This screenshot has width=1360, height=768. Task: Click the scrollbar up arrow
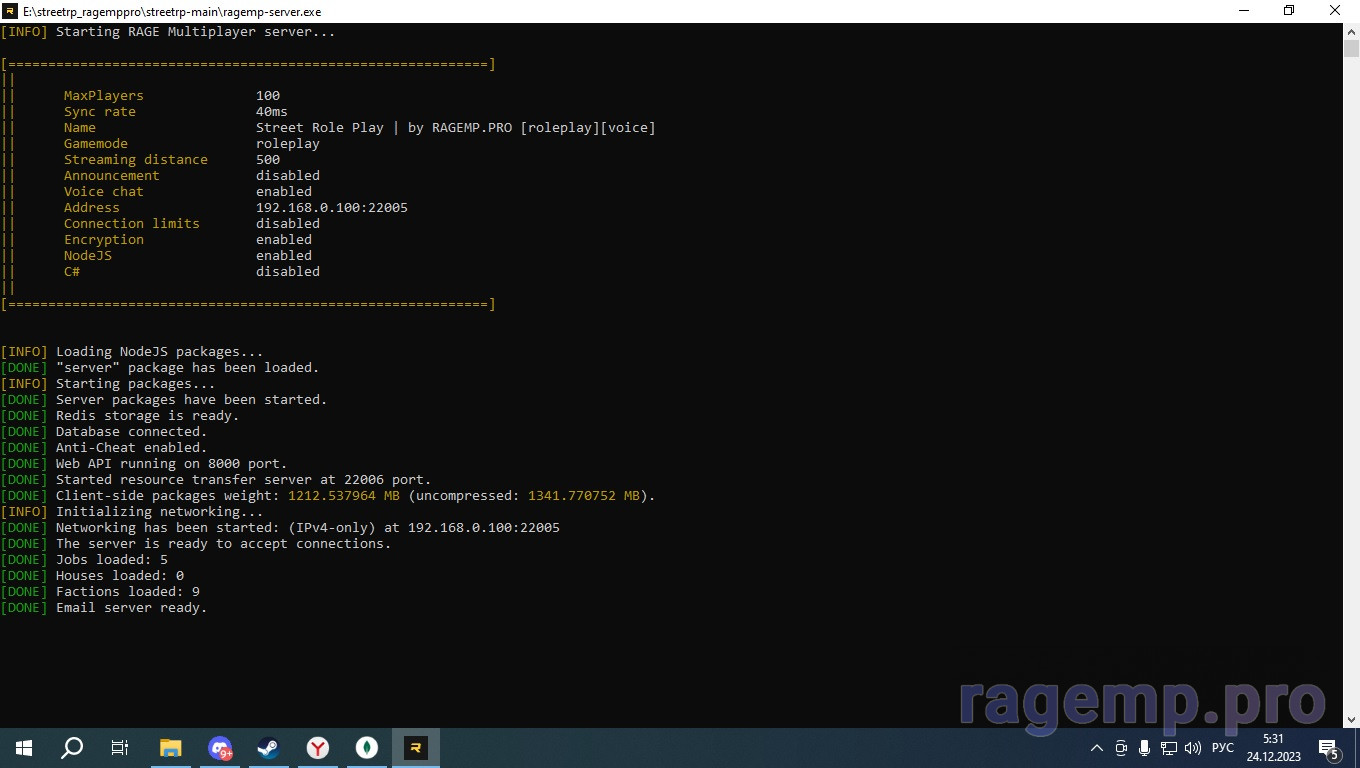1351,31
